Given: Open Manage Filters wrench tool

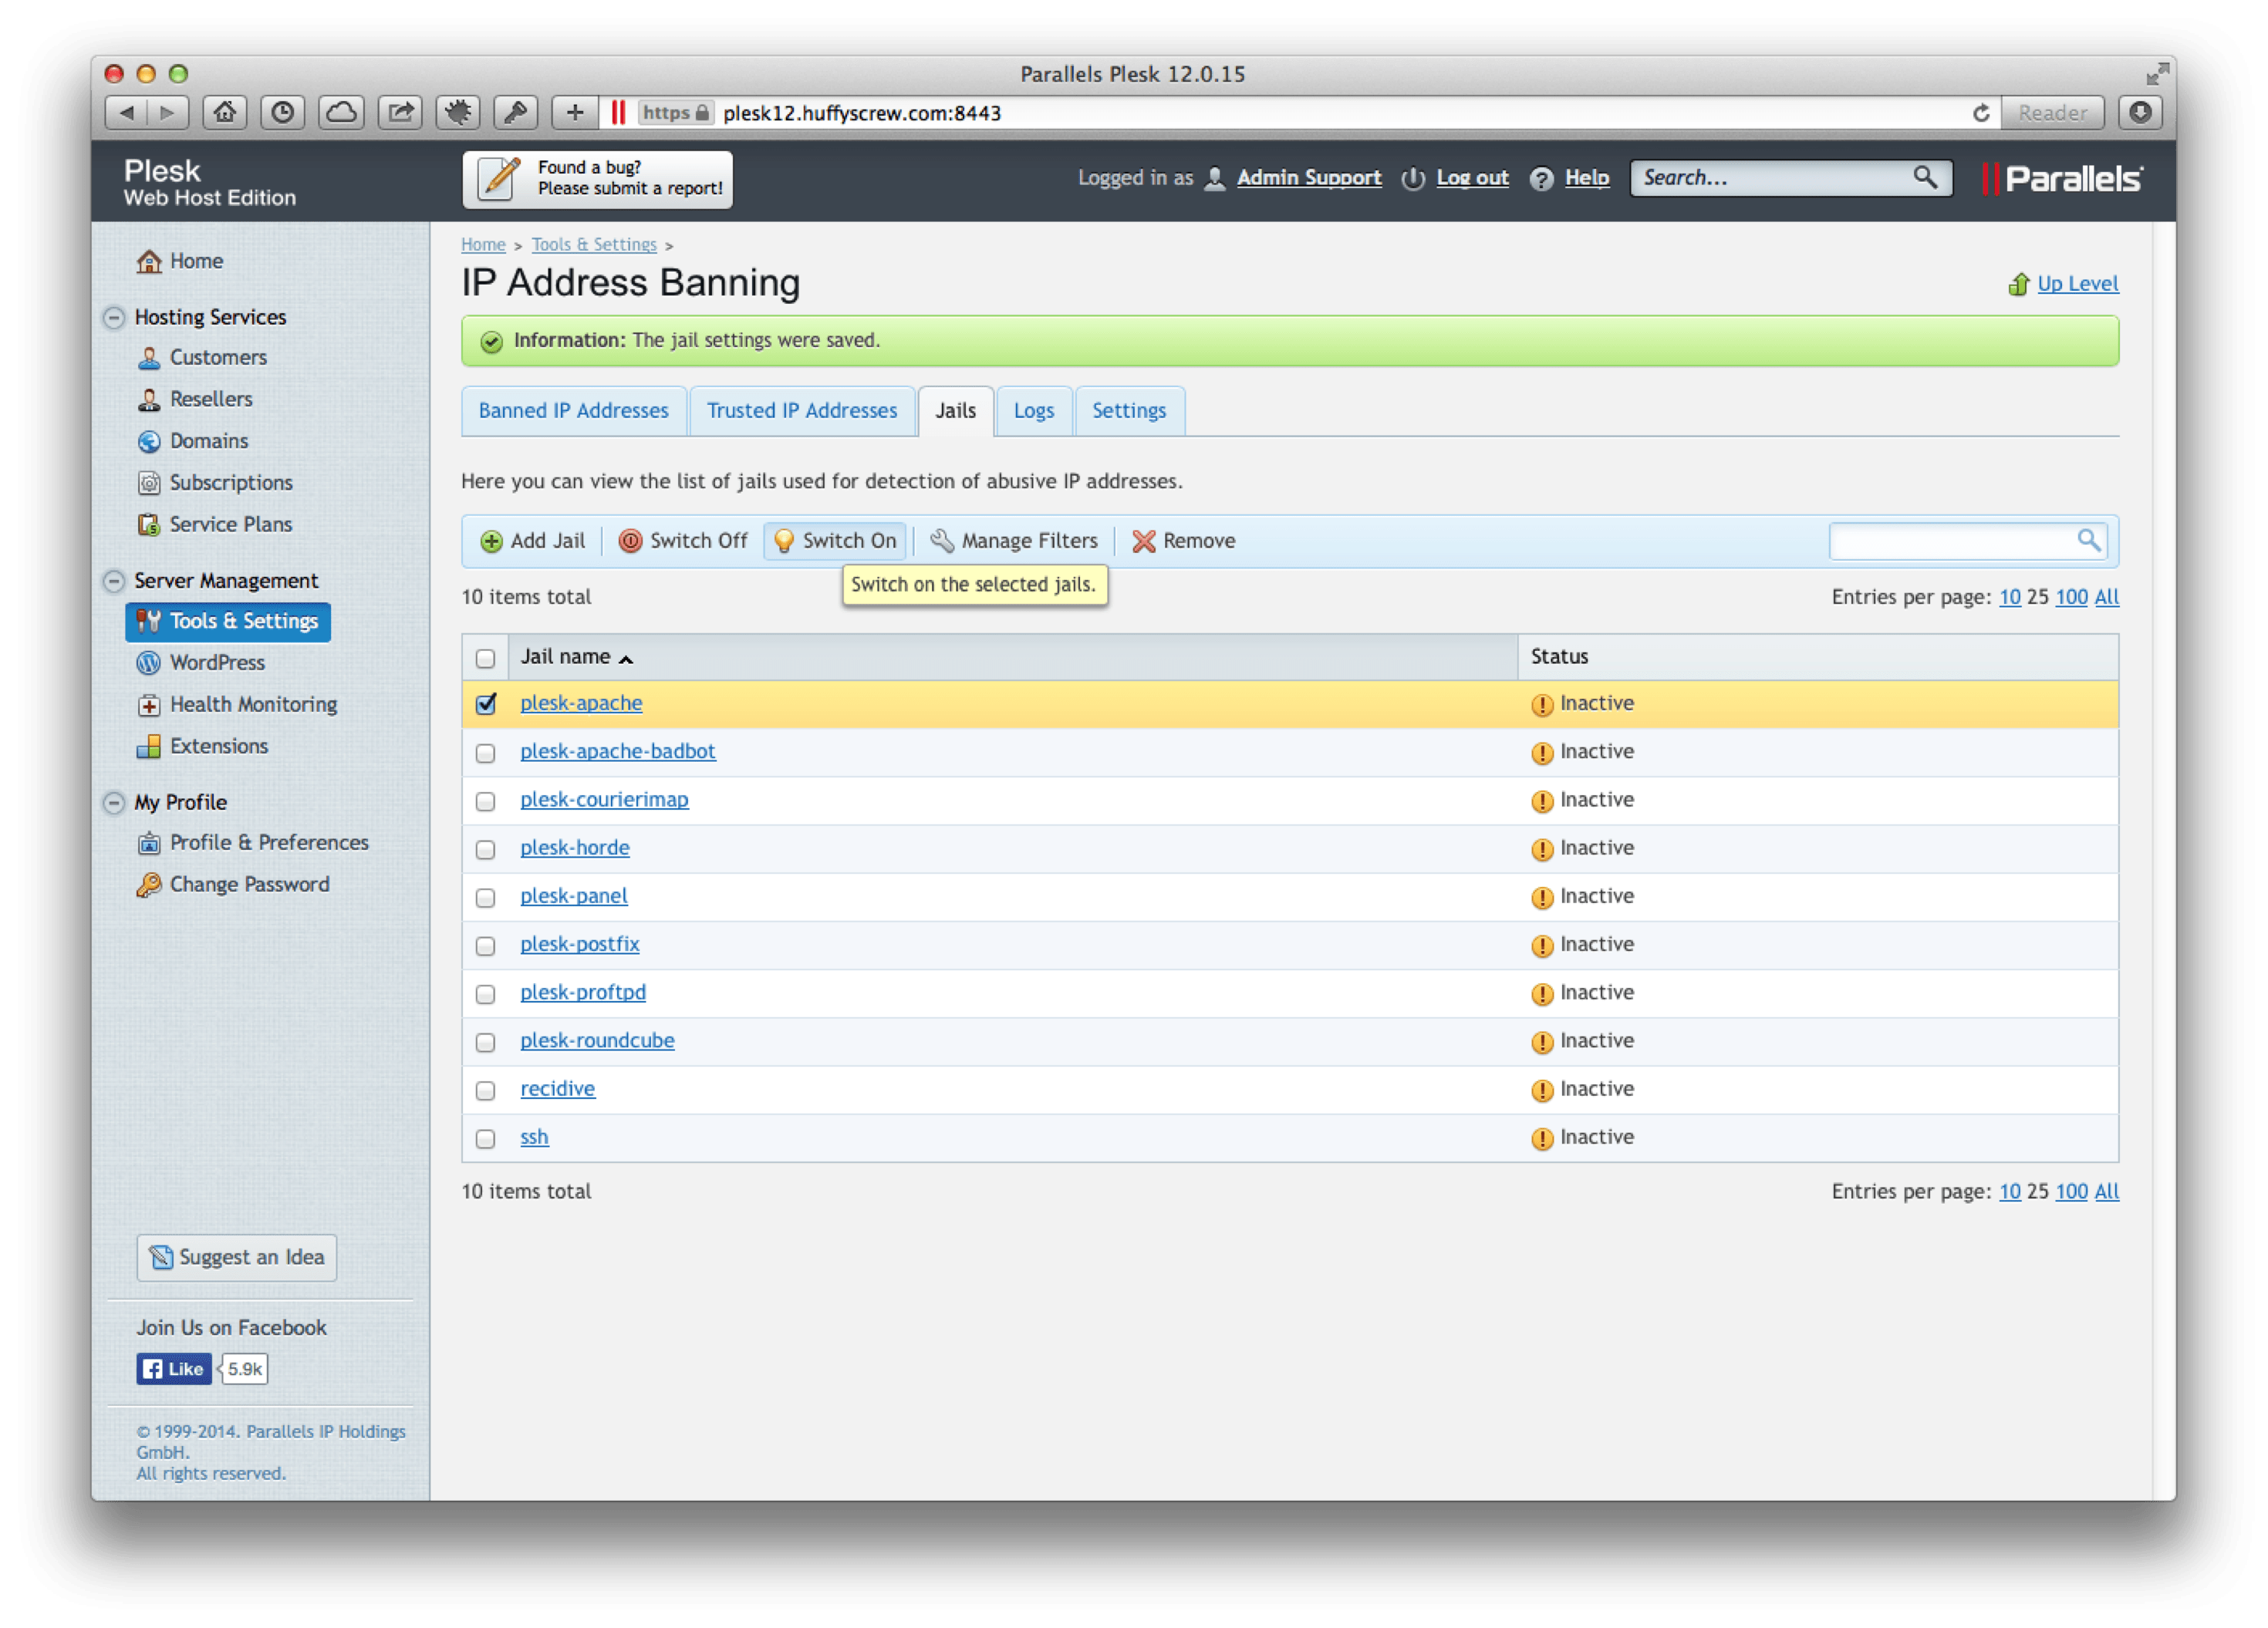Looking at the screenshot, I should point(941,541).
